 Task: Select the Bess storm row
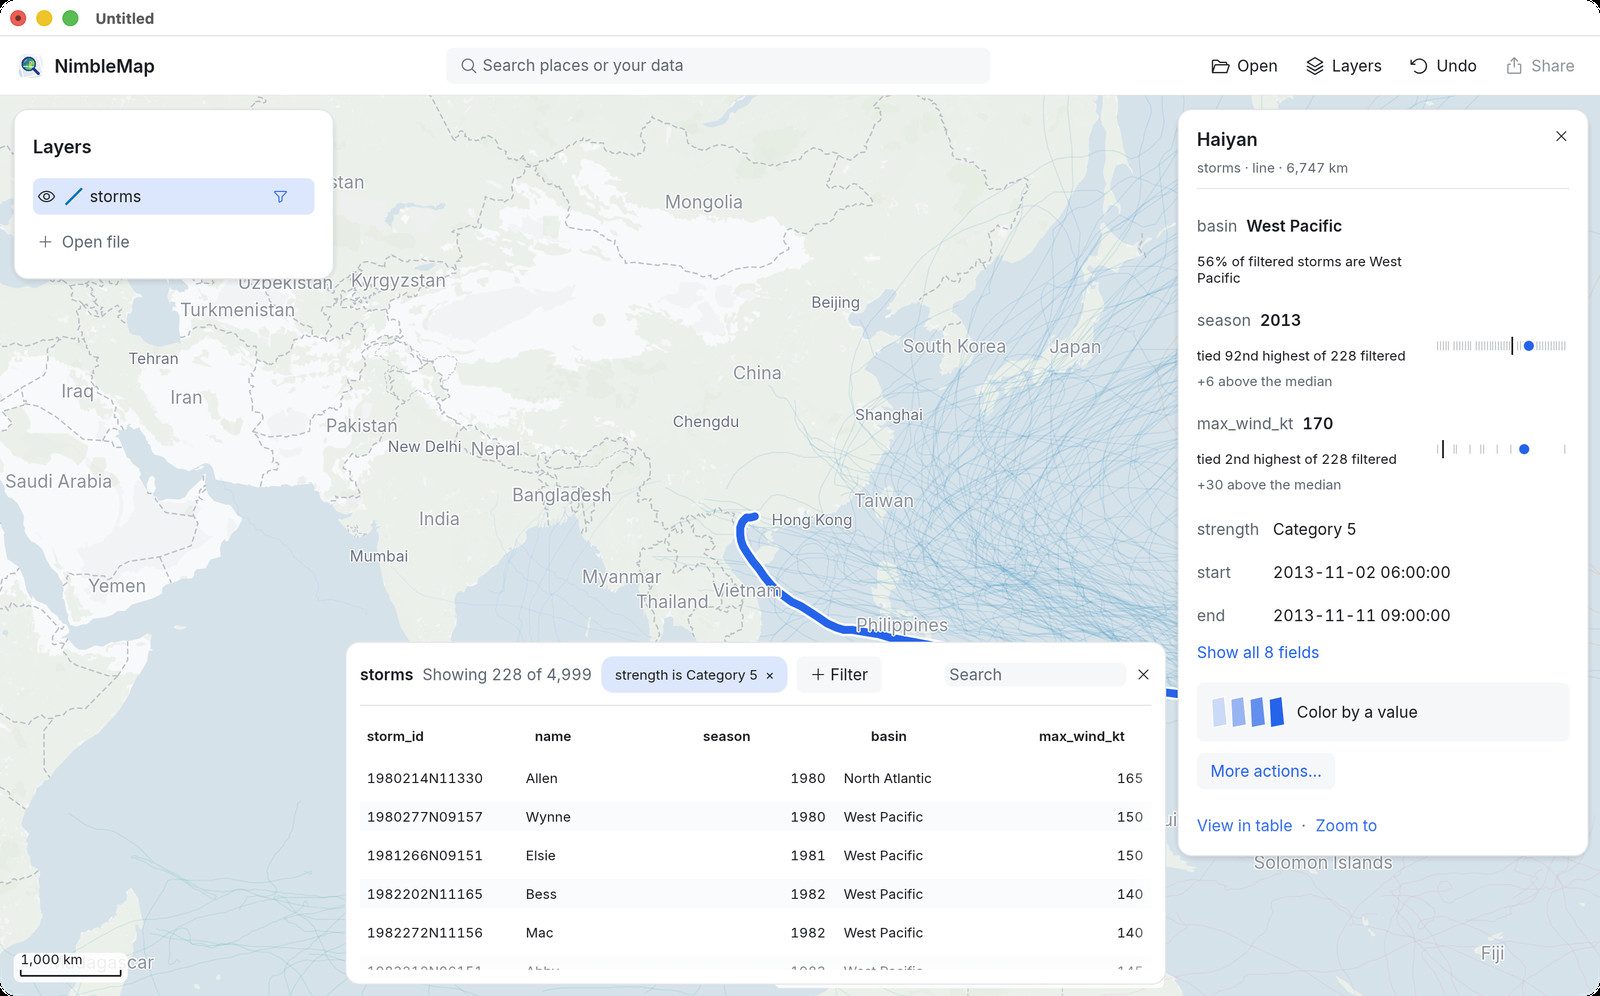(755, 894)
